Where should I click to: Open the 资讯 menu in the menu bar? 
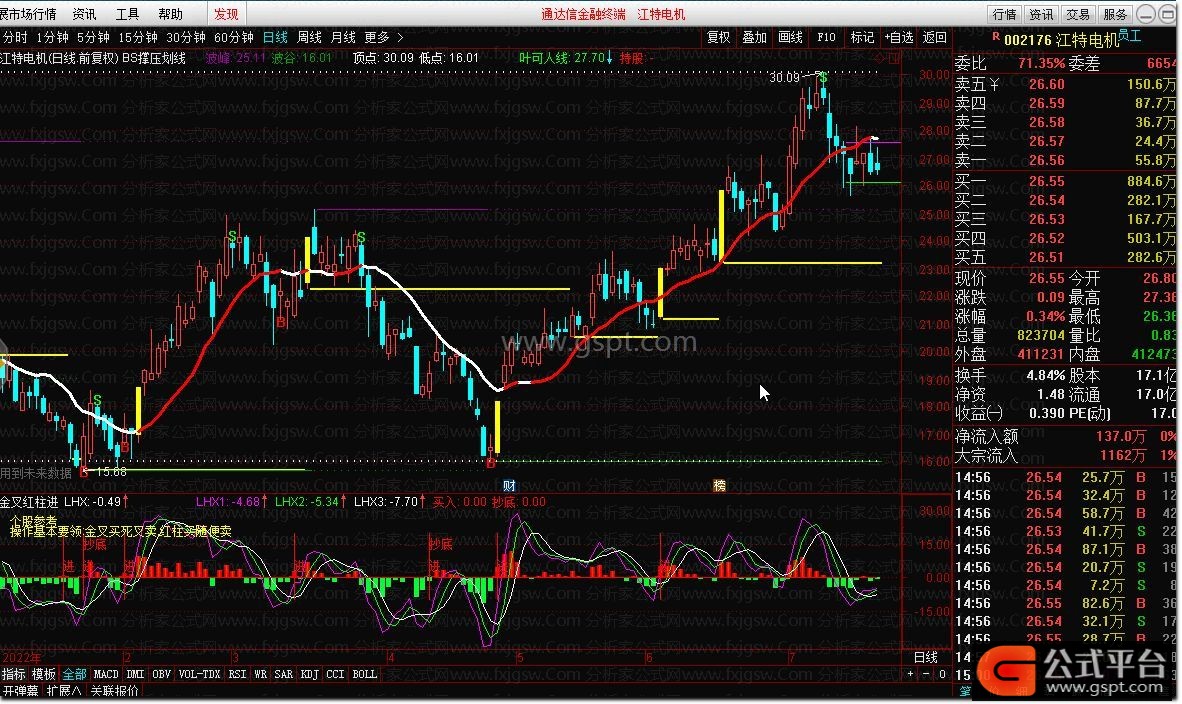tap(84, 14)
